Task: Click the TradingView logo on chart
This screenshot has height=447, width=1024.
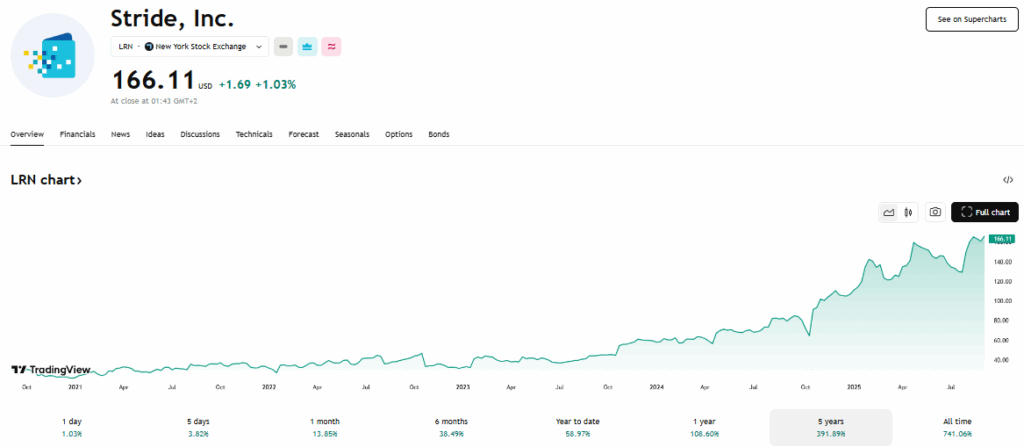Action: 50,370
